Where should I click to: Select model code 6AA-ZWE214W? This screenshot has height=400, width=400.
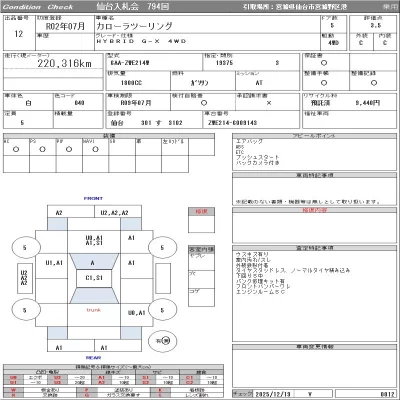pos(130,63)
